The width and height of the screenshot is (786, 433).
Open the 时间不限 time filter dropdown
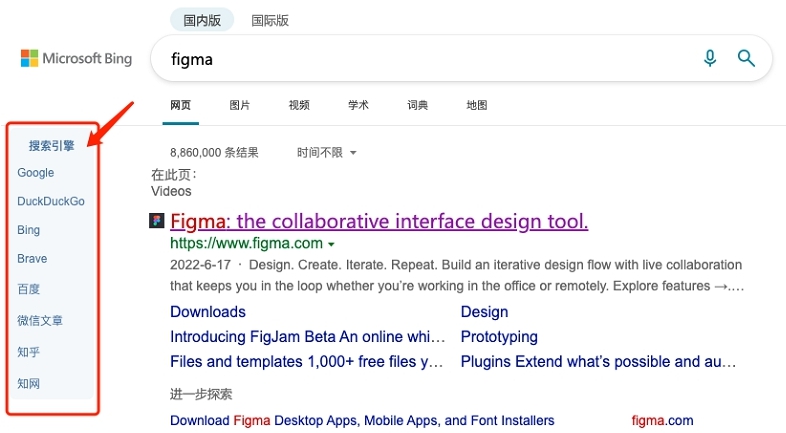(326, 153)
